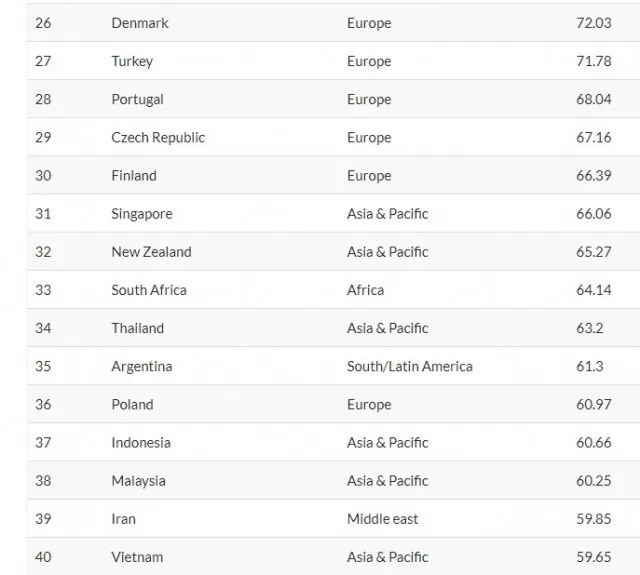Click the score 72.03 value

point(593,23)
